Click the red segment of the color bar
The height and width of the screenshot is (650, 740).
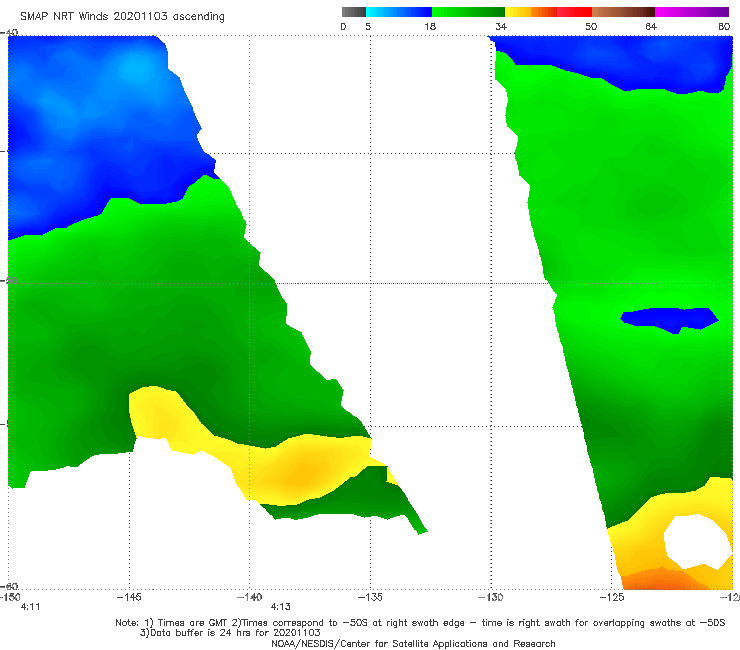[x=574, y=12]
